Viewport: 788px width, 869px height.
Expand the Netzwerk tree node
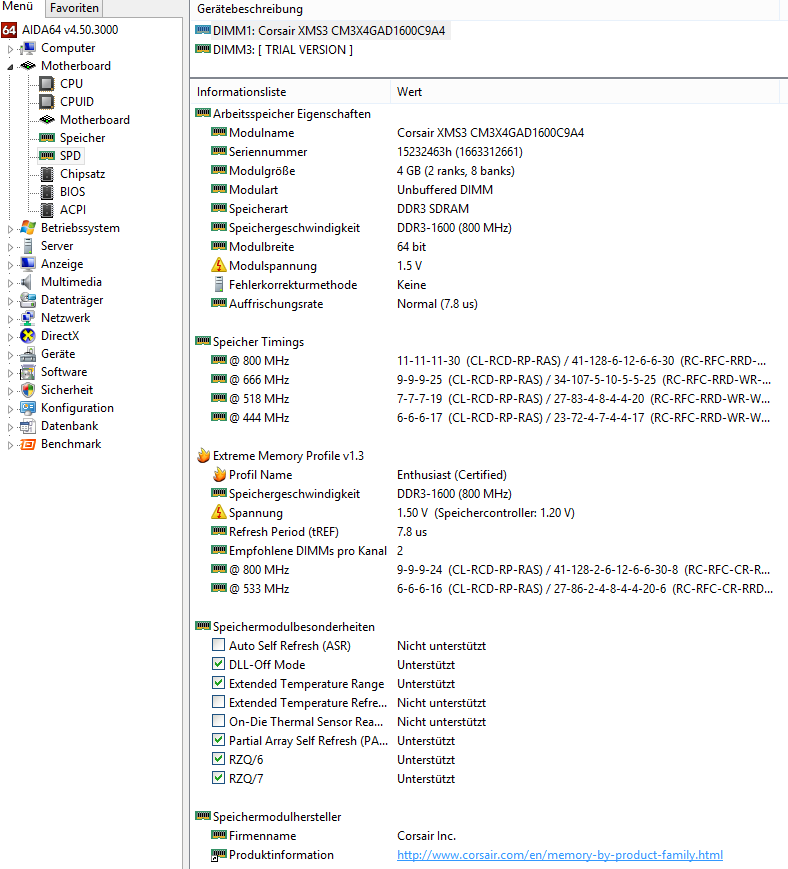pos(10,319)
